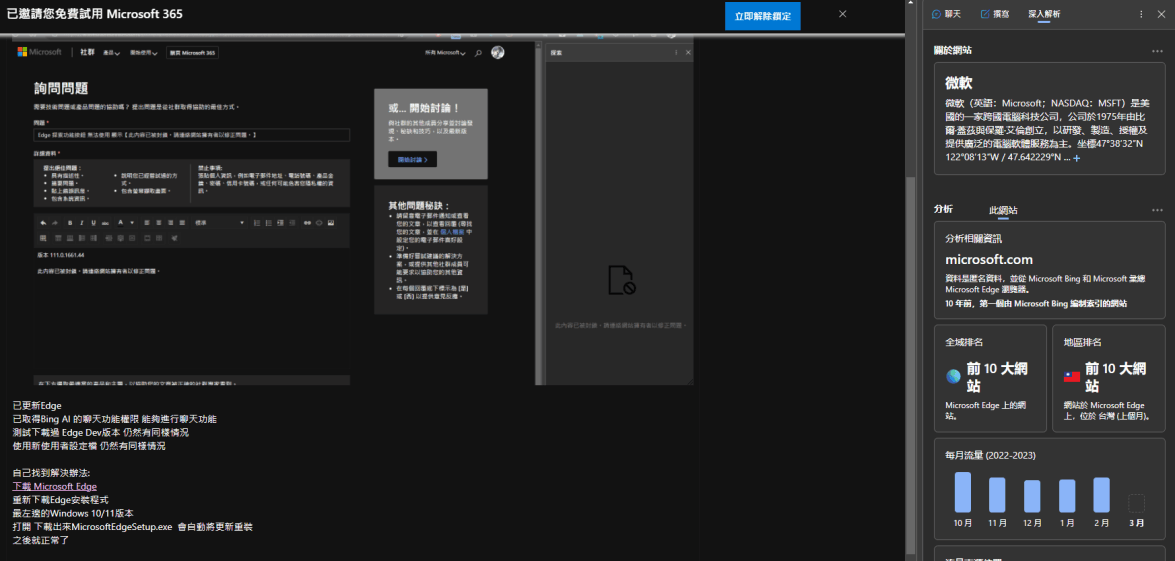Click the 分析相關資訊 label
1175x561 pixels.
[x=973, y=239]
